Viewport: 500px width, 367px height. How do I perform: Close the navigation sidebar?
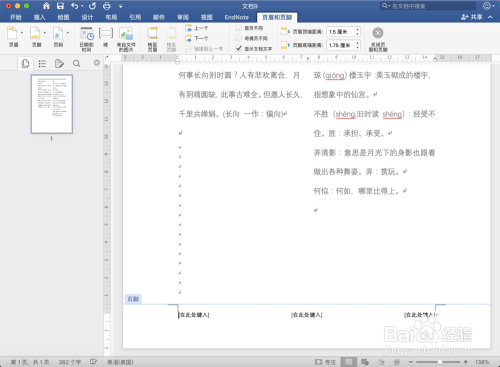tap(97, 63)
